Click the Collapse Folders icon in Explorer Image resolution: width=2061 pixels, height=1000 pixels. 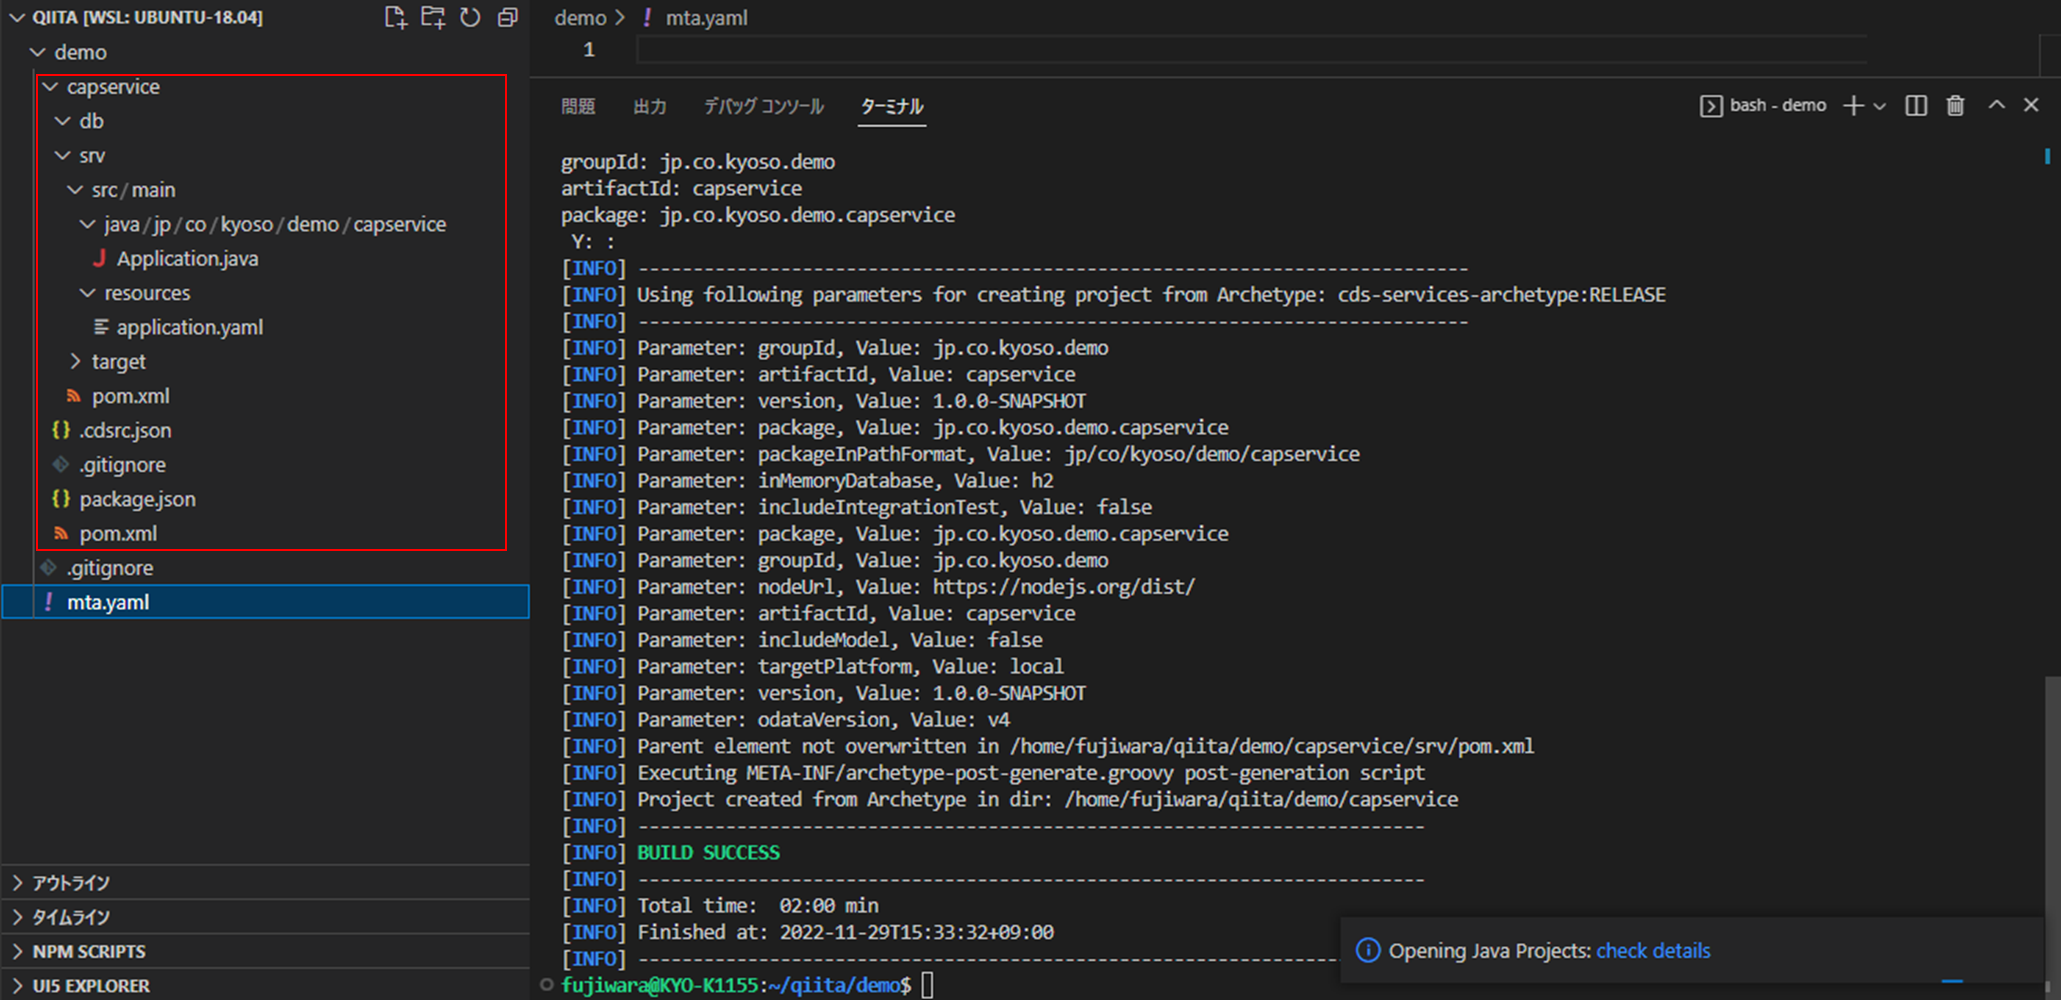click(x=507, y=17)
